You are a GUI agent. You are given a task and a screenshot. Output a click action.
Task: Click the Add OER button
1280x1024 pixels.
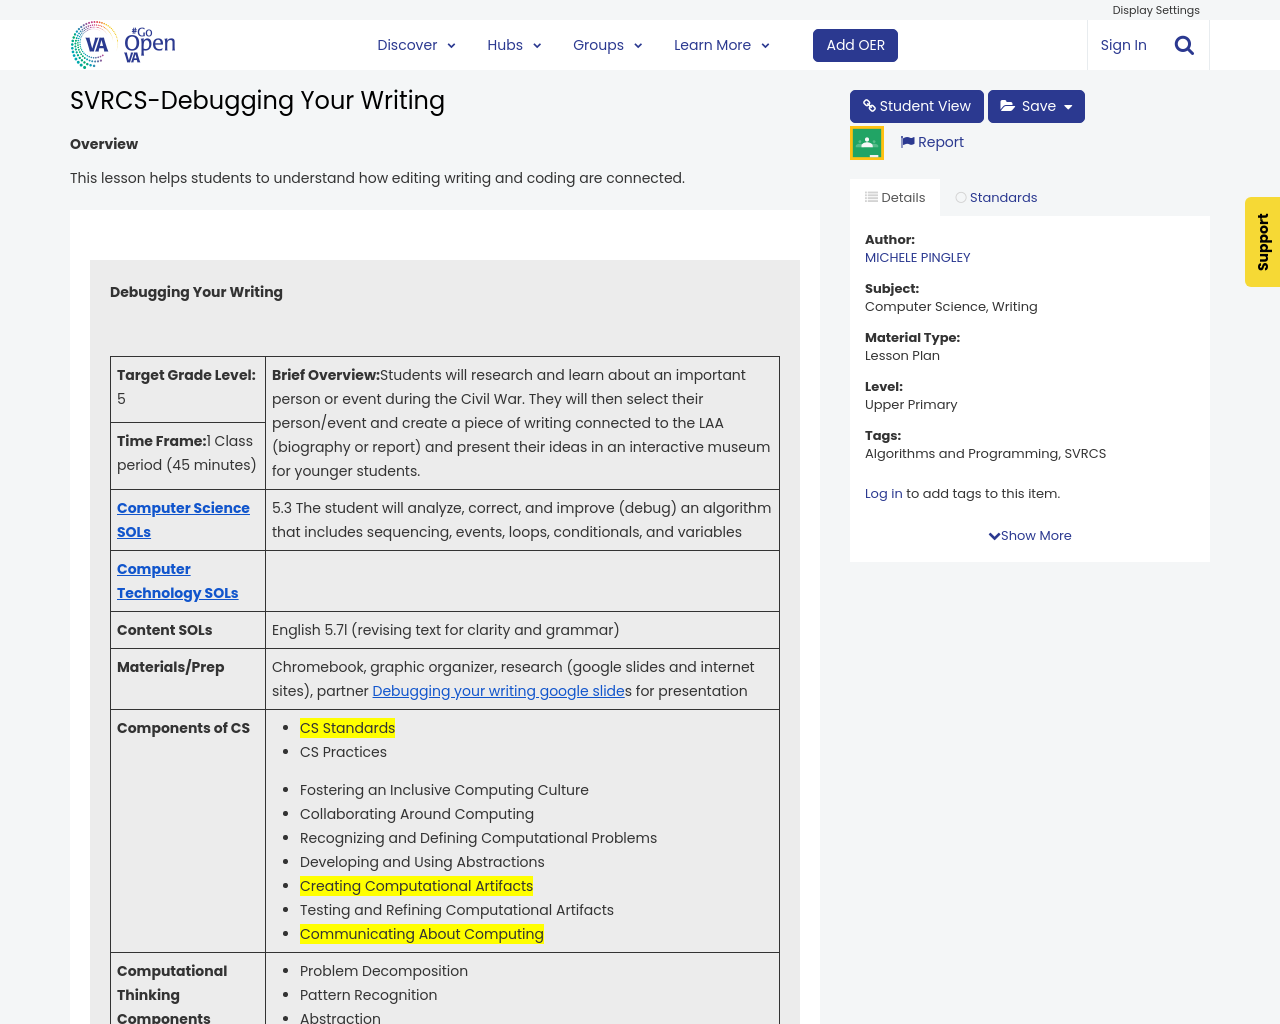[x=855, y=44]
